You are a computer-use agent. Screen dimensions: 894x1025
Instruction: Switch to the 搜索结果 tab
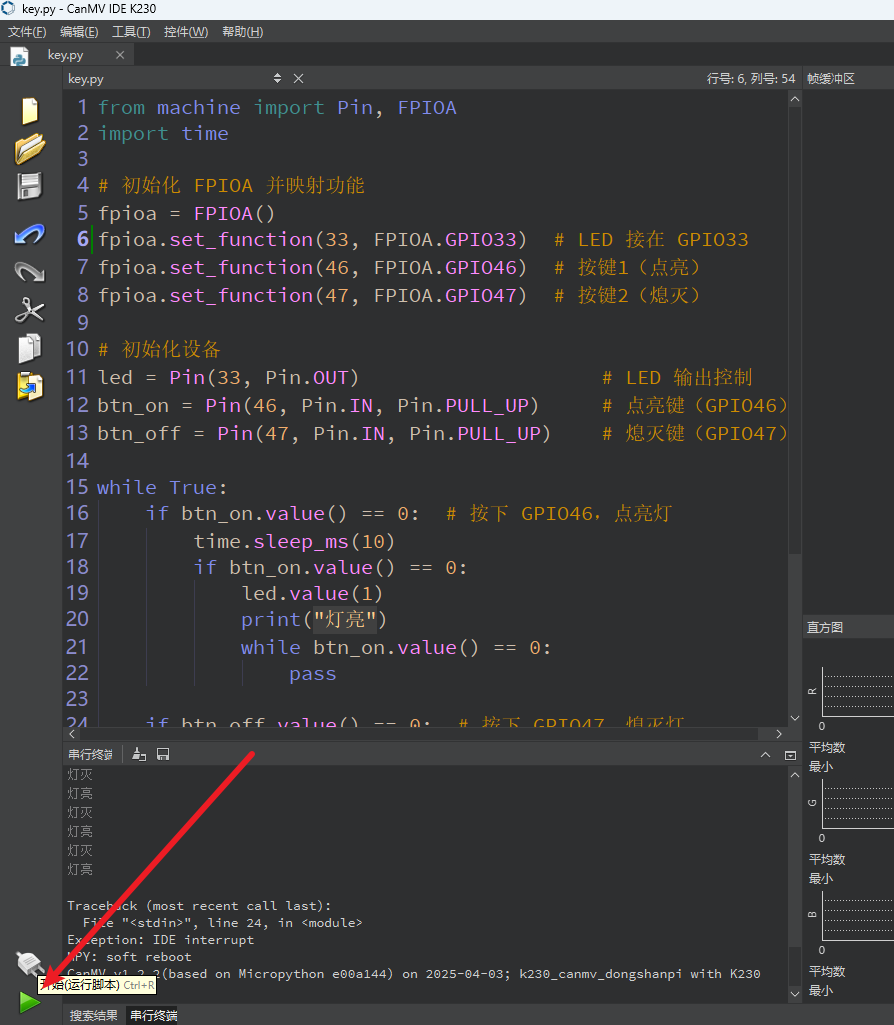point(93,1015)
